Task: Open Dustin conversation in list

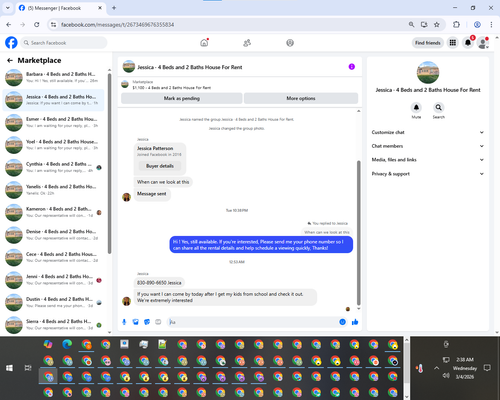Action: coord(53,302)
